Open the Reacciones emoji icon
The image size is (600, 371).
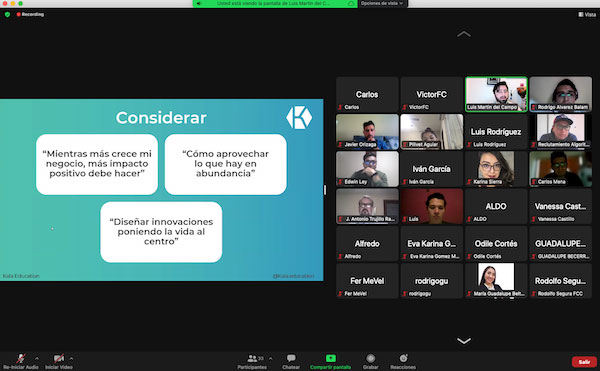(x=403, y=358)
